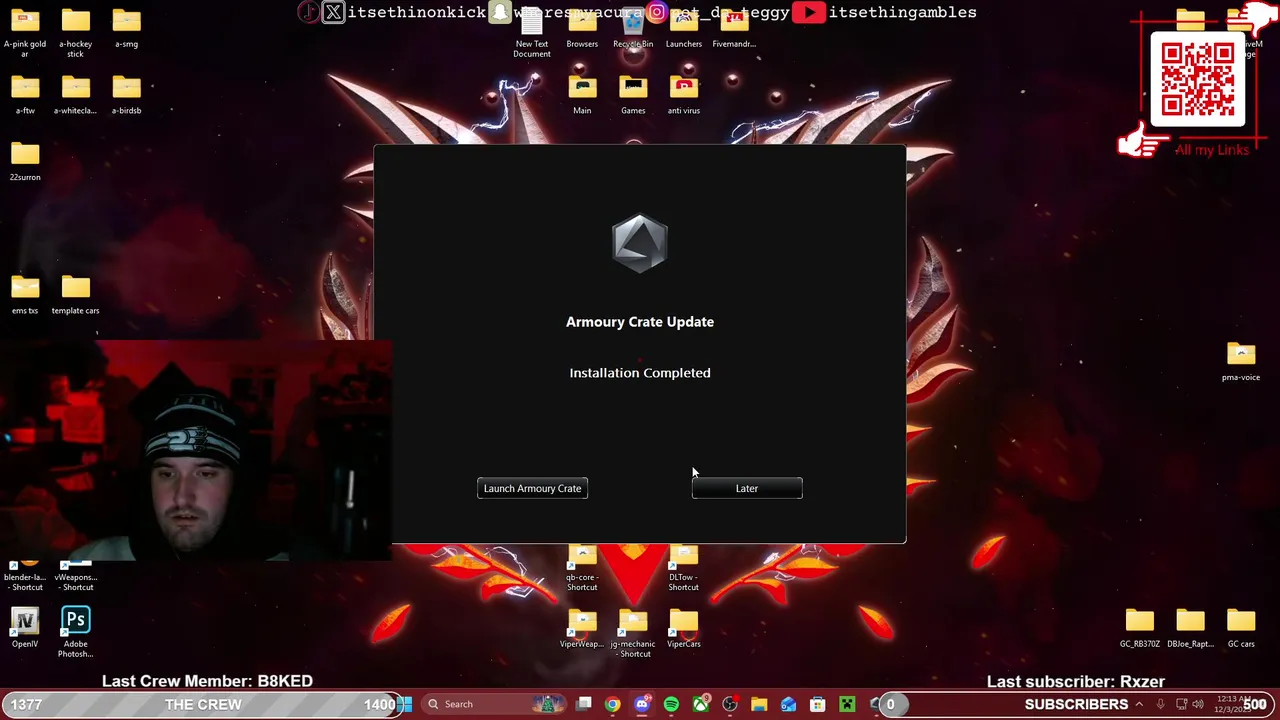
Task: Open Microsoft Store from the taskbar
Action: tap(818, 704)
